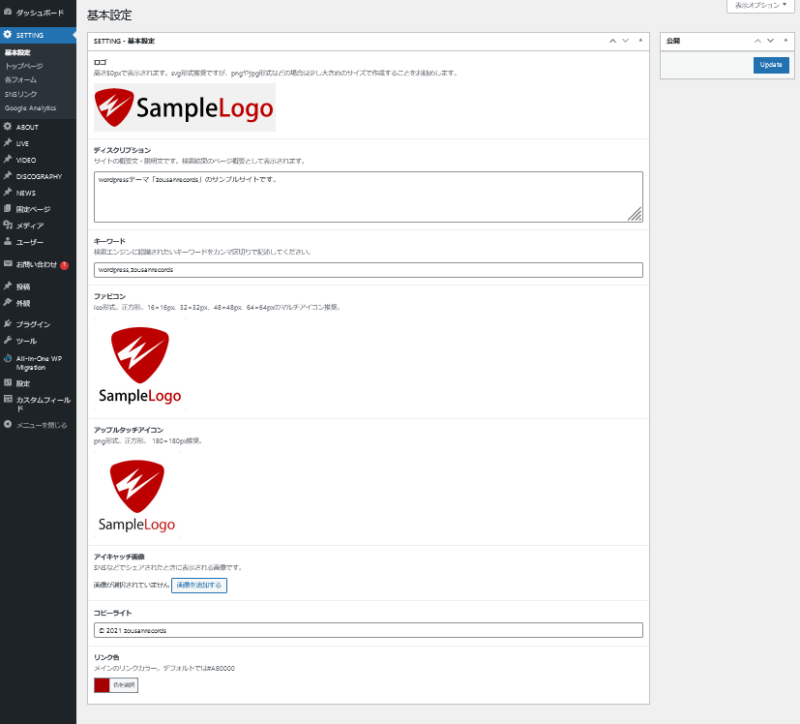Open お問い合わせ envelope icon in sidebar
The height and width of the screenshot is (724, 800).
click(x=8, y=265)
